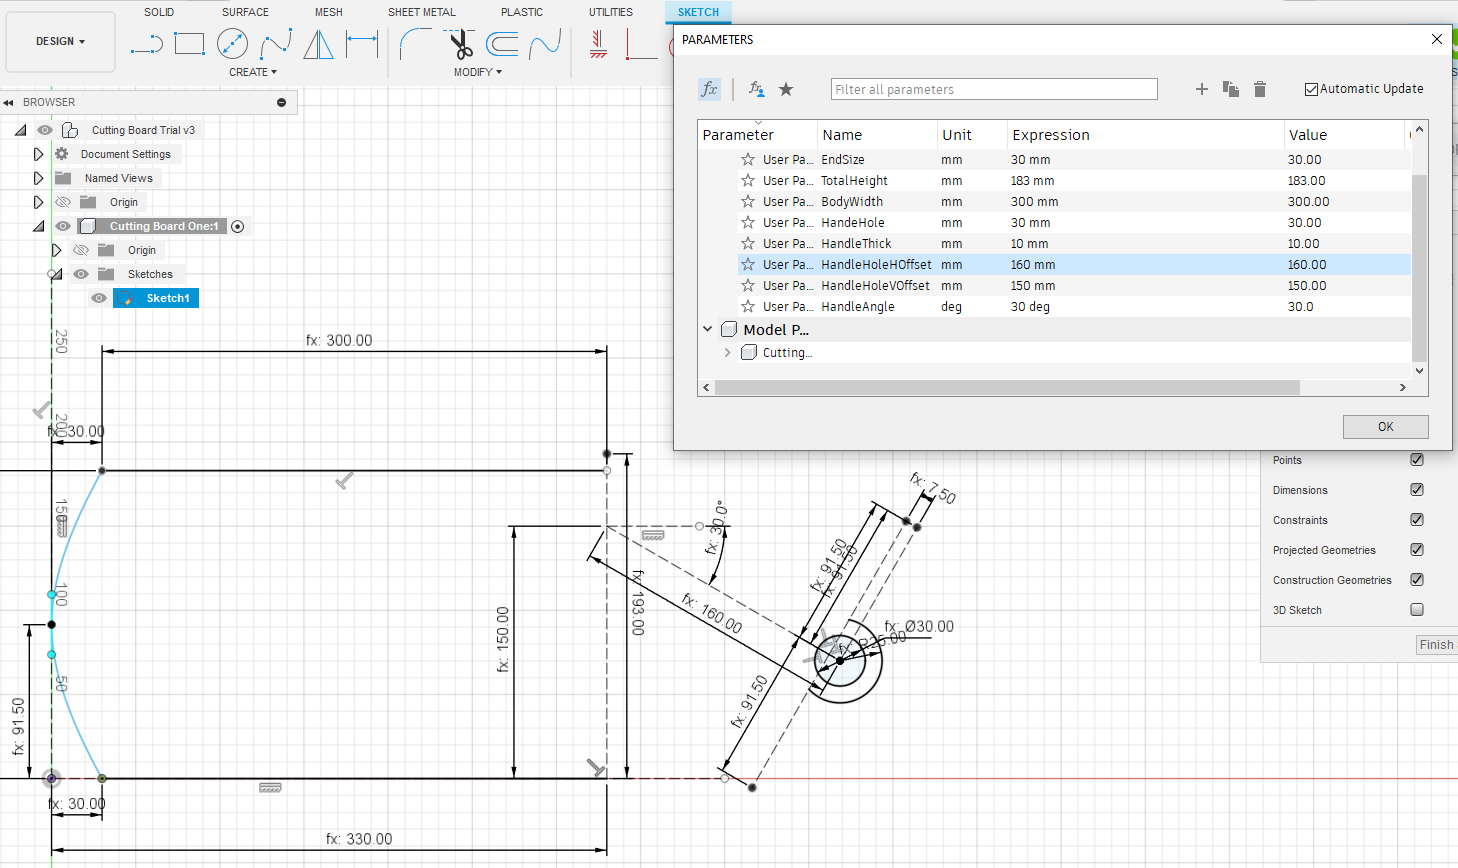Toggle Construction Geometries checkbox
Screen dimensions: 1458x868
coord(1417,579)
